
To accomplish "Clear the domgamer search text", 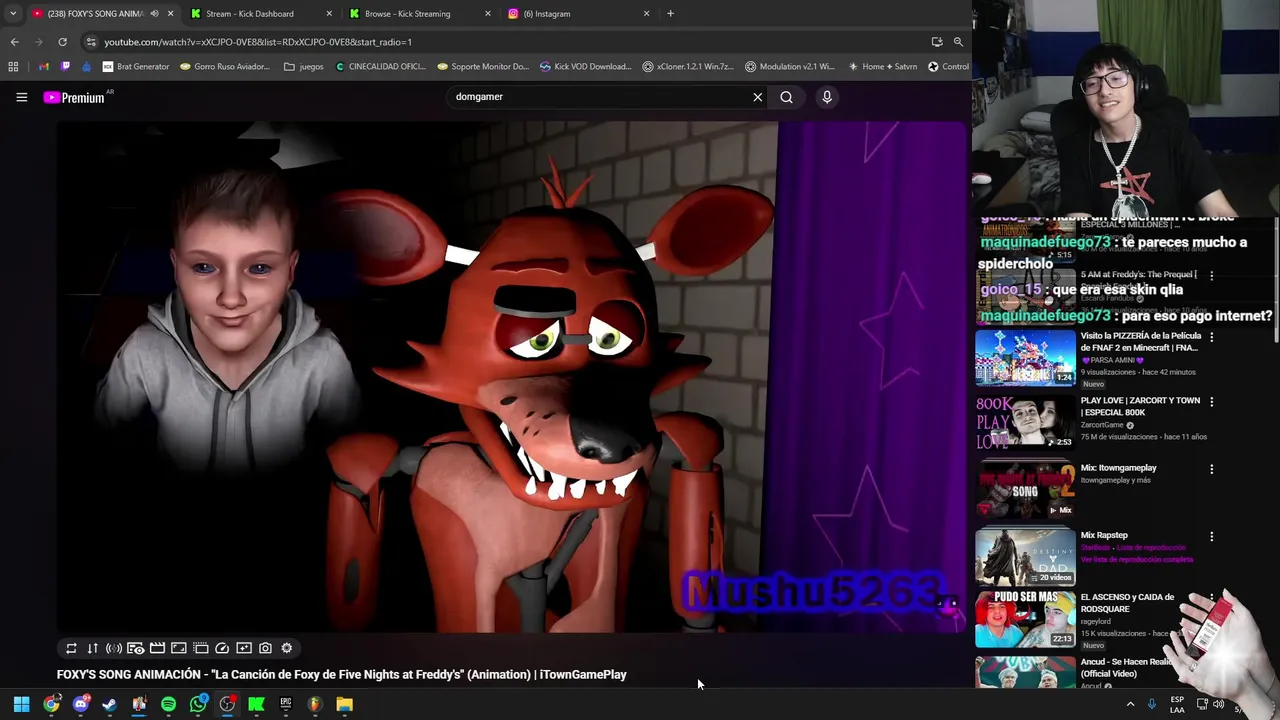I will (x=757, y=97).
